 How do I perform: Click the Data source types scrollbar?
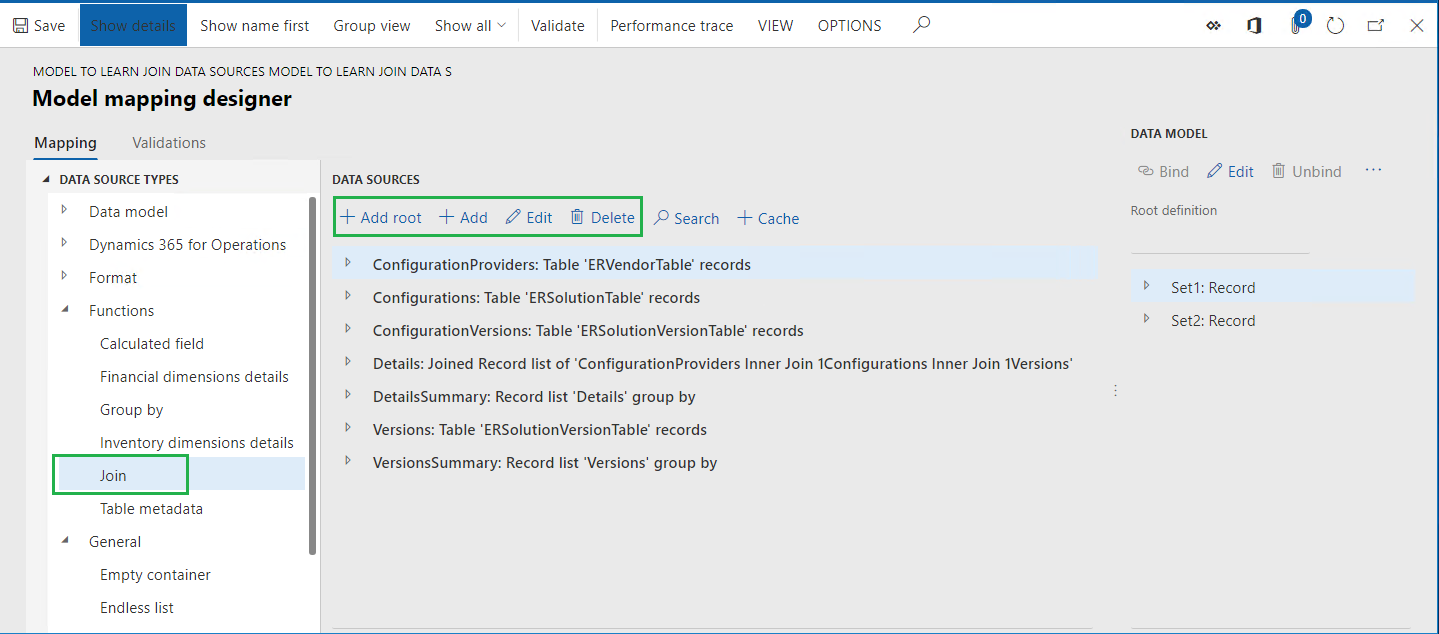(x=313, y=375)
